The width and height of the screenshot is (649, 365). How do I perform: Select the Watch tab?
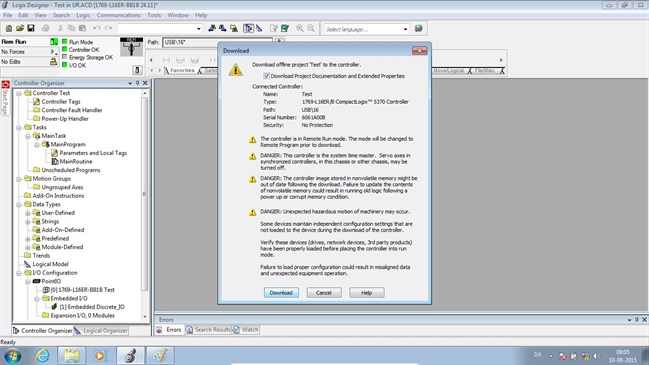[246, 330]
